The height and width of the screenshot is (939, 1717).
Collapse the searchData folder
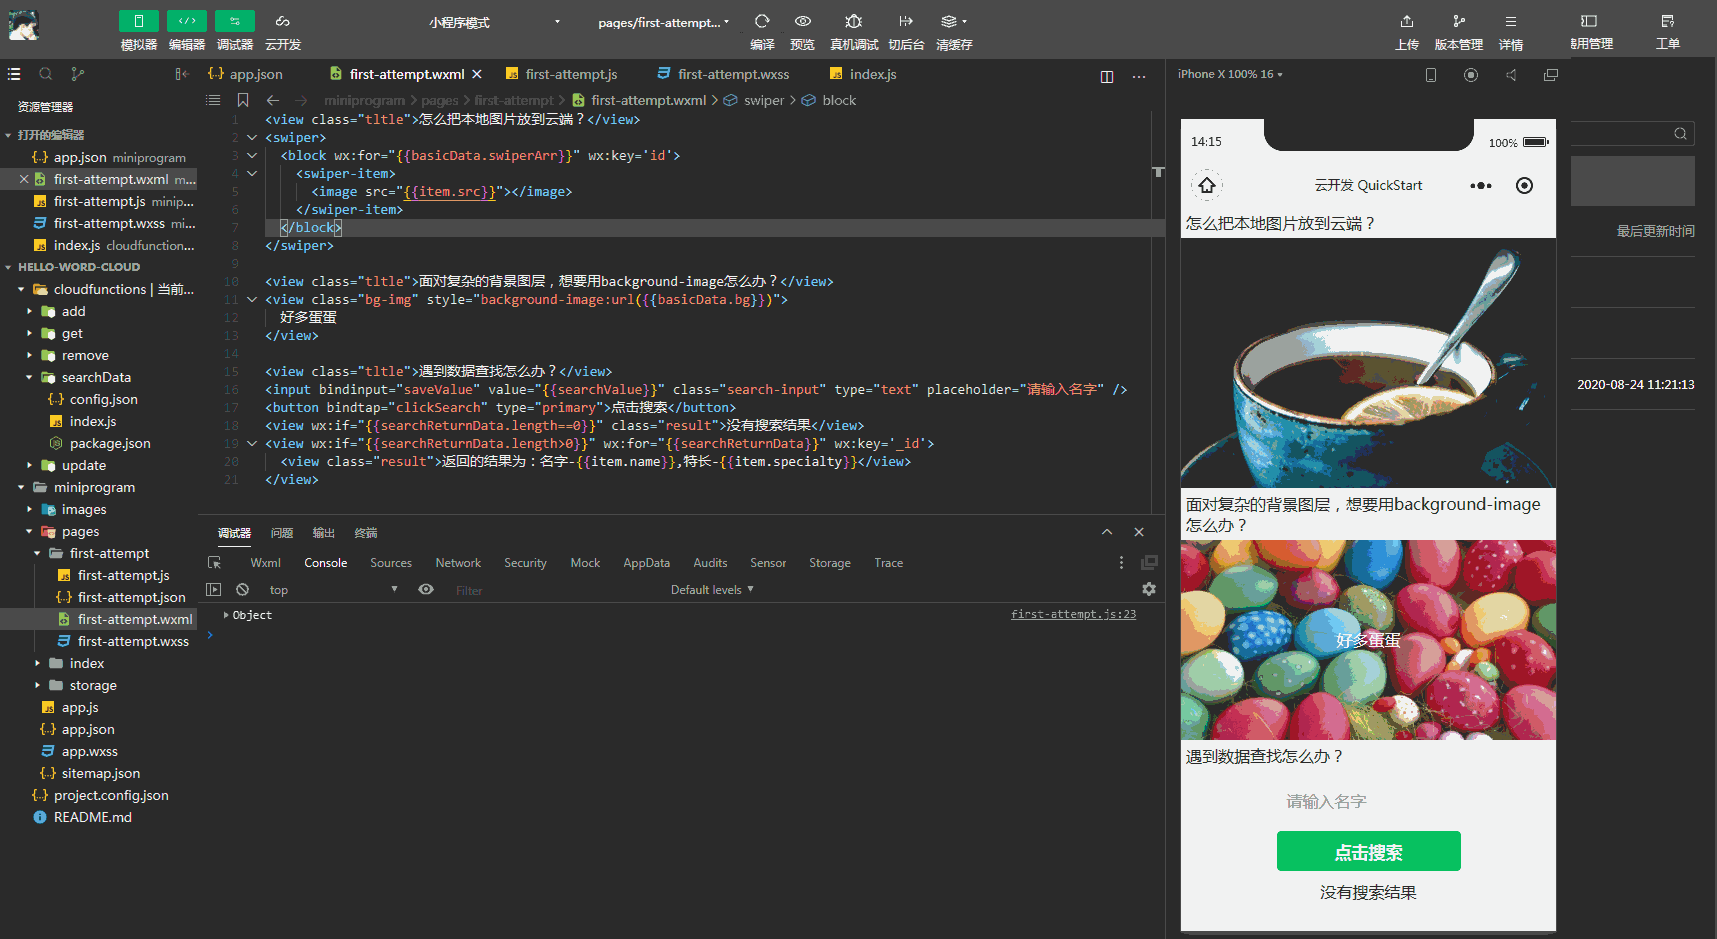pyautogui.click(x=30, y=378)
